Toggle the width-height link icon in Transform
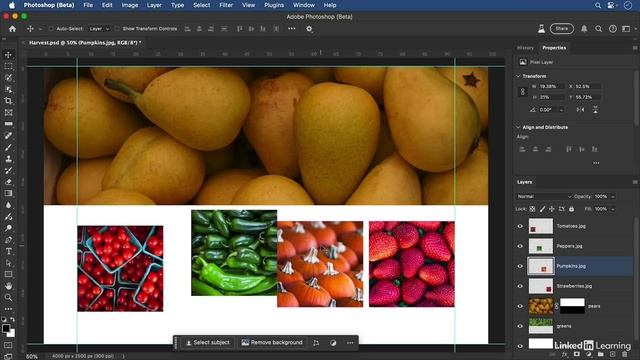Screen dimensions: 640x360 [x=522, y=92]
